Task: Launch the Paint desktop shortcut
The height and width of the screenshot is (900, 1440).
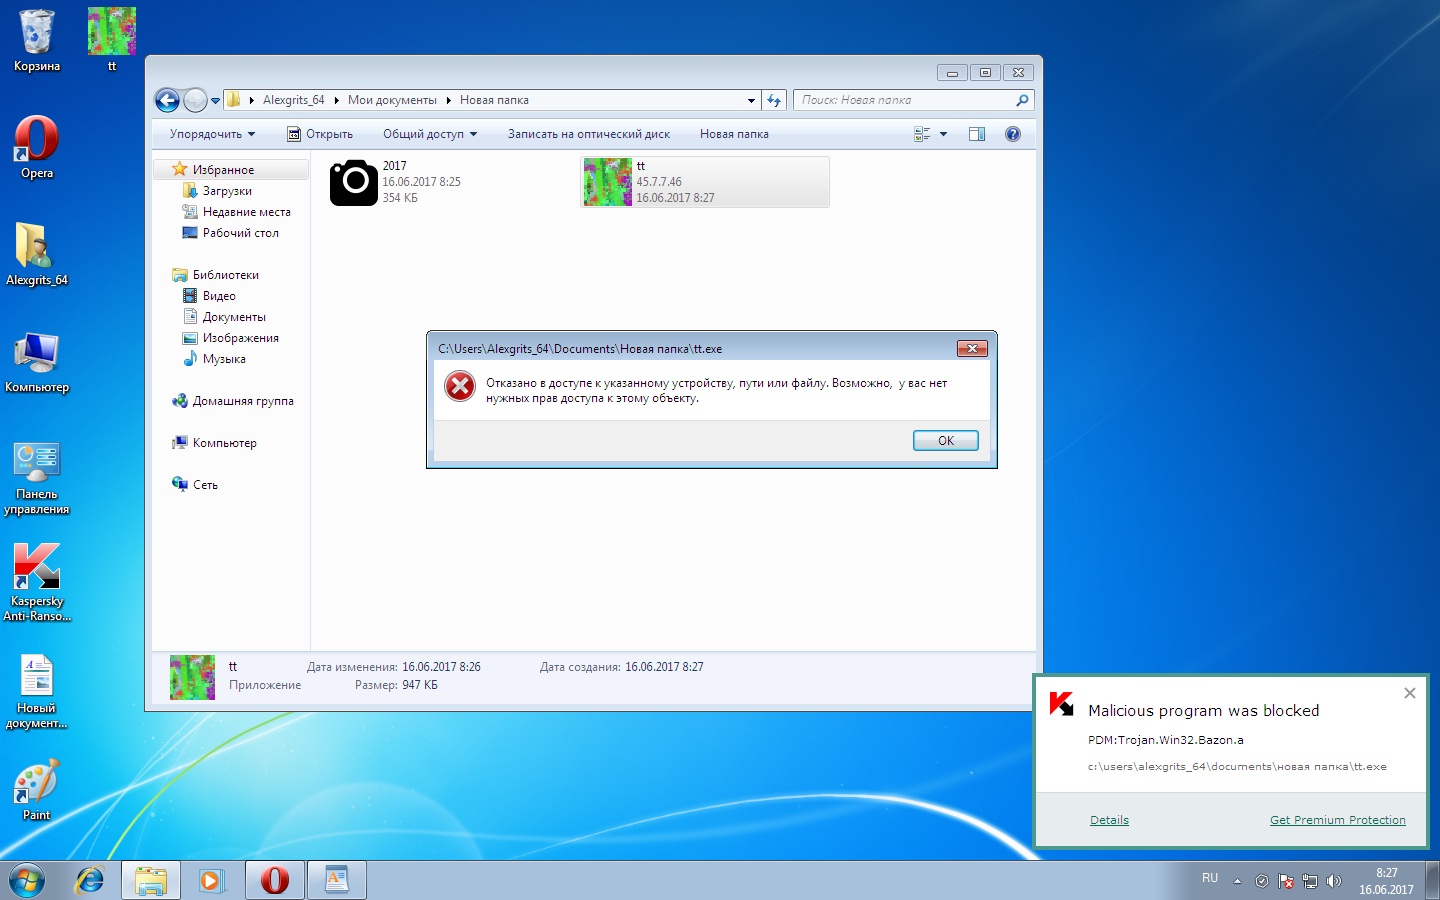Action: click(37, 790)
